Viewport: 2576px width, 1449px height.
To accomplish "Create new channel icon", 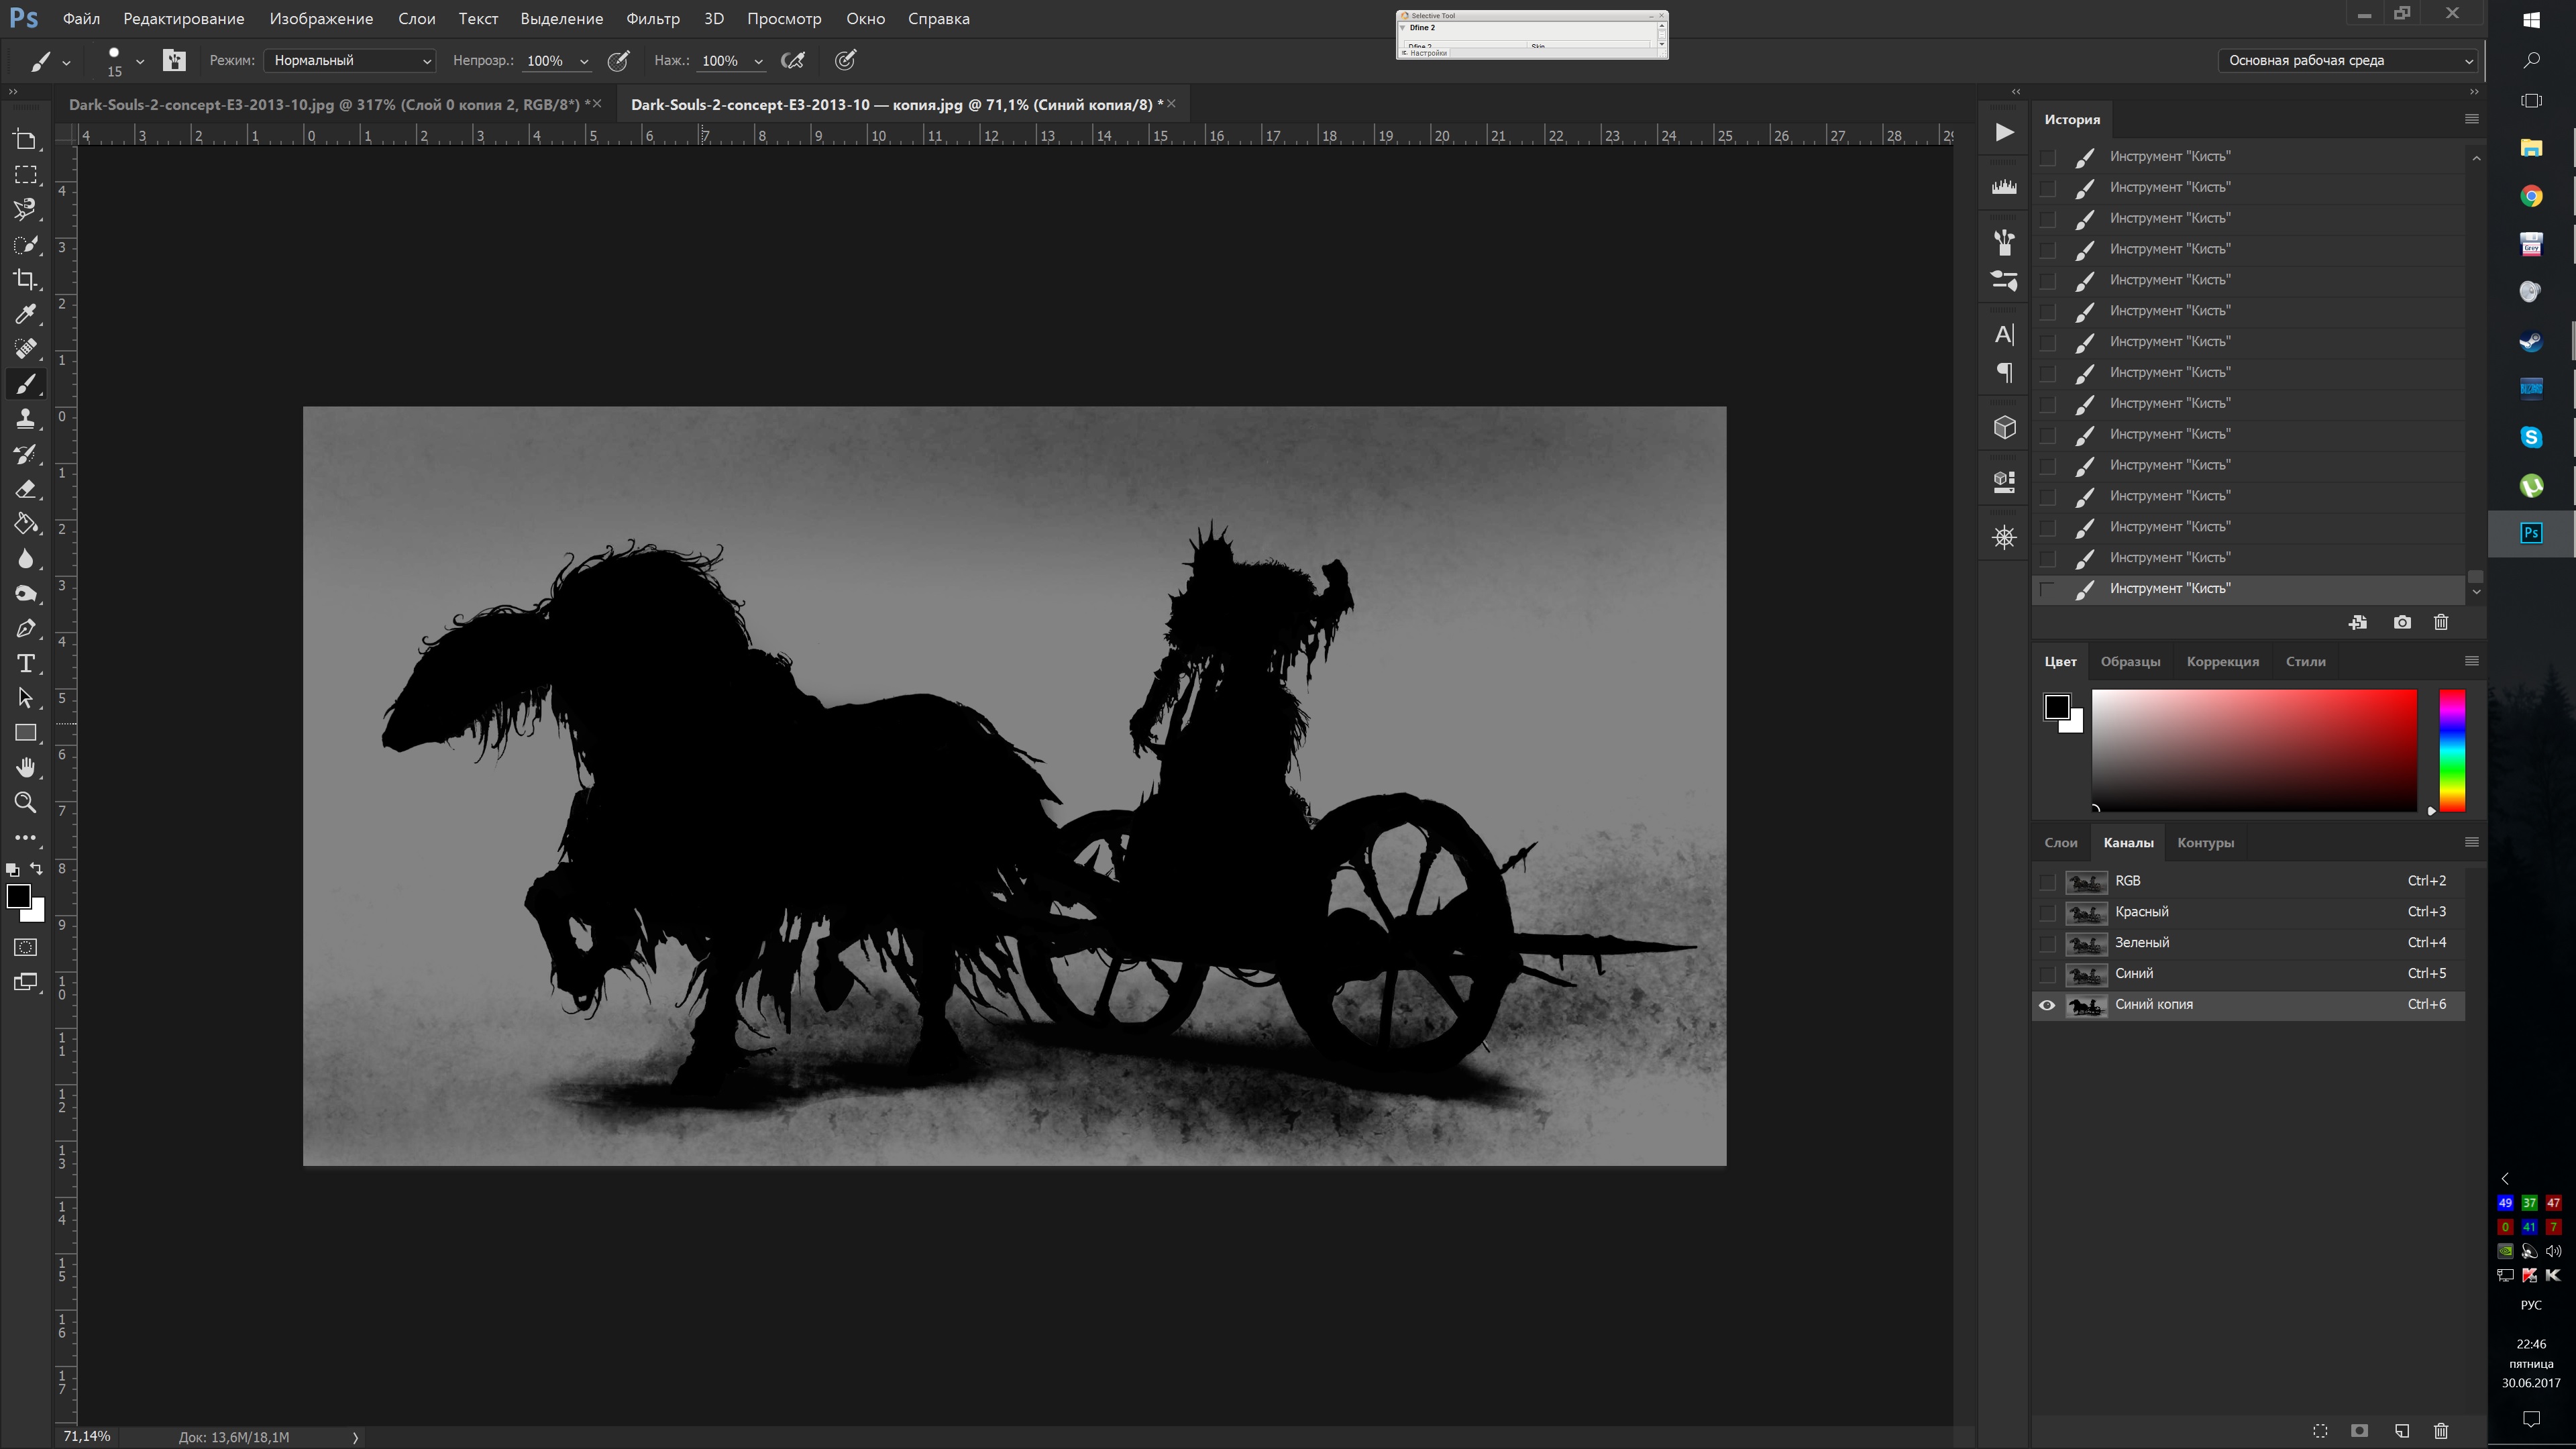I will click(x=2402, y=1431).
